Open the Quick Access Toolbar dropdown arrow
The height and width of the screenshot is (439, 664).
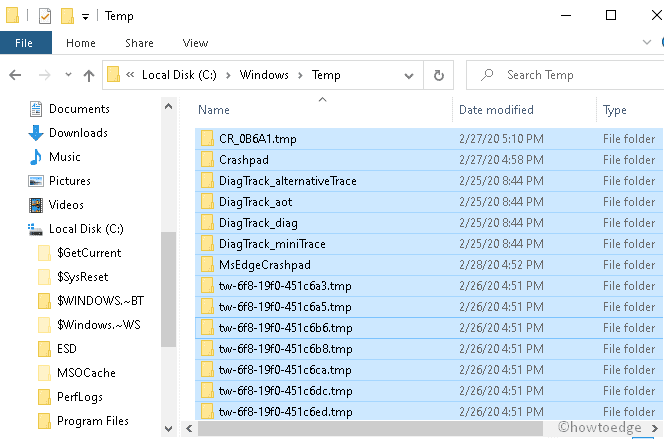86,17
